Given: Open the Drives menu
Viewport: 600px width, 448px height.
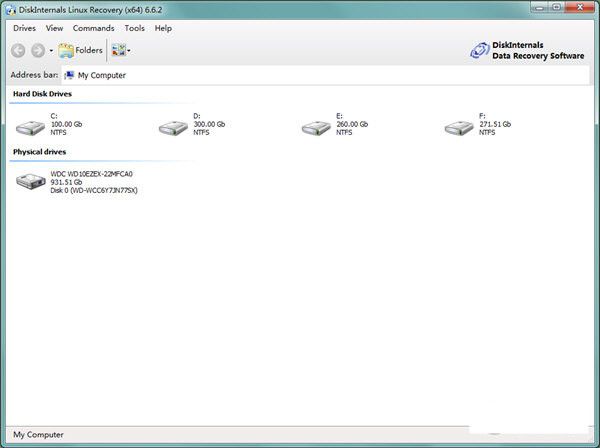Looking at the screenshot, I should coord(24,28).
